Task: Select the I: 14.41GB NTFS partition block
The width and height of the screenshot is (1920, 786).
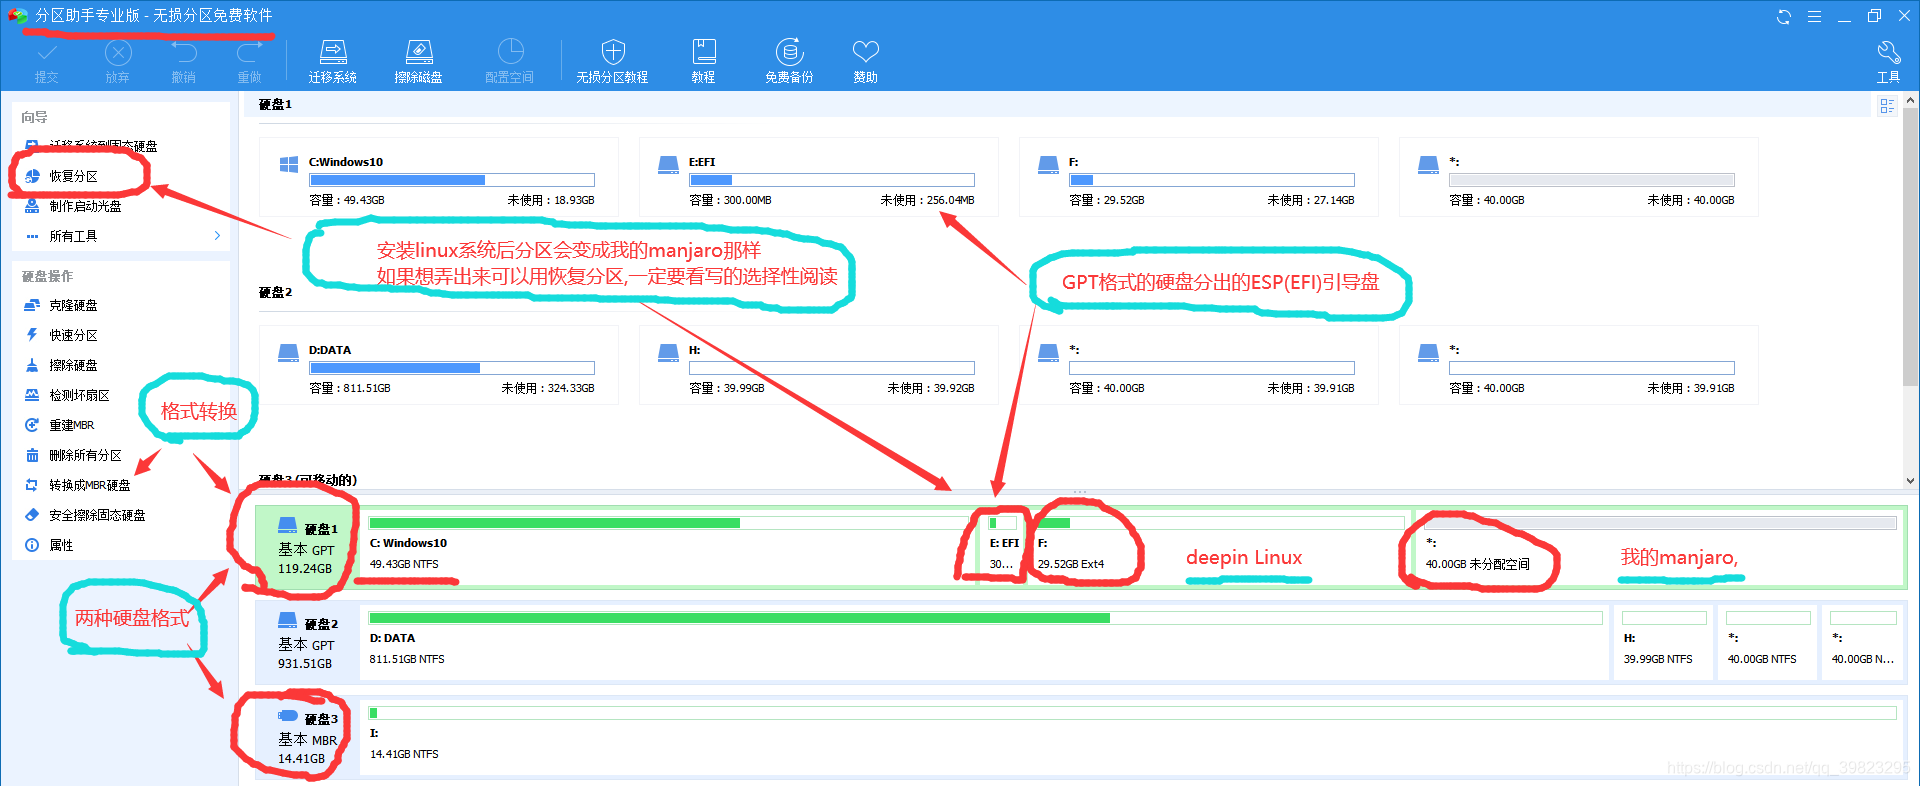Action: (x=1132, y=737)
